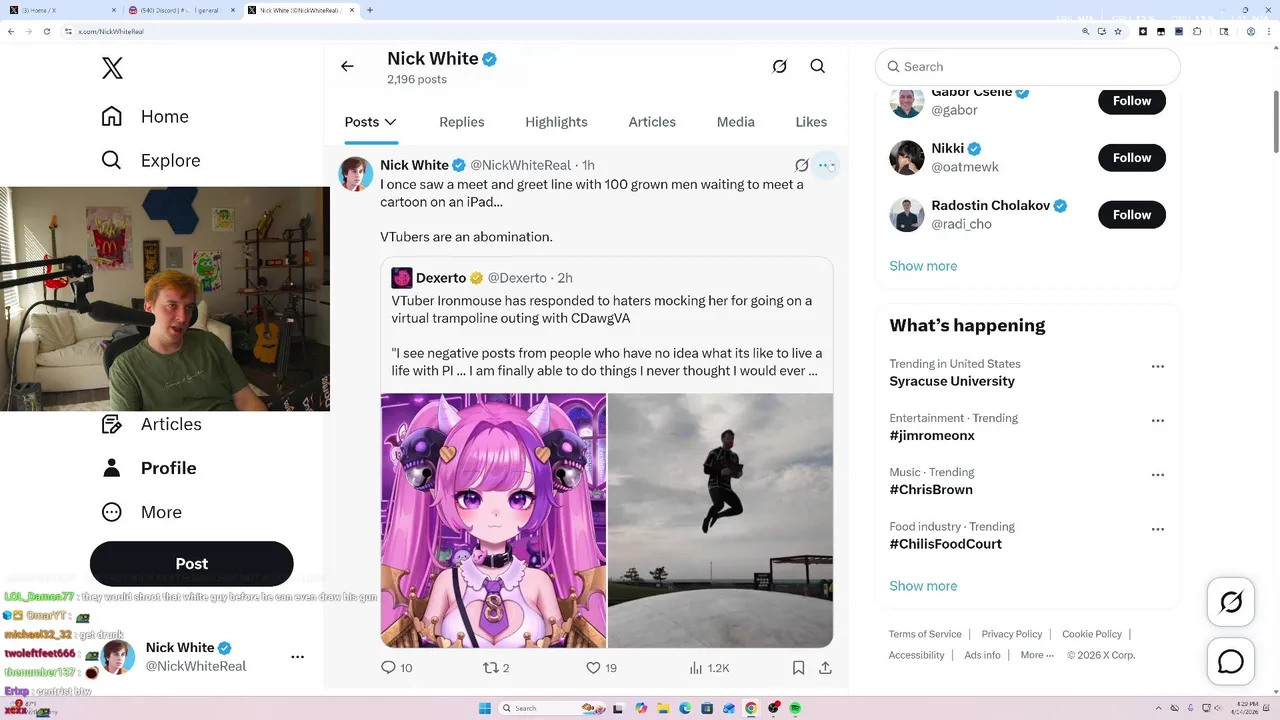The image size is (1280, 720).
Task: Click the Grok icon in profile header
Action: 780,66
